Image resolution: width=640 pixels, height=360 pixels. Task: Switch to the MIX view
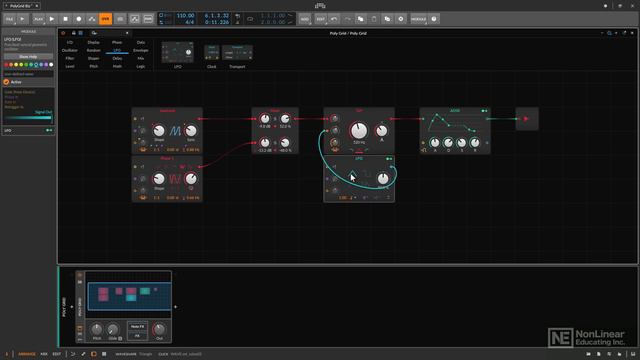[44, 354]
